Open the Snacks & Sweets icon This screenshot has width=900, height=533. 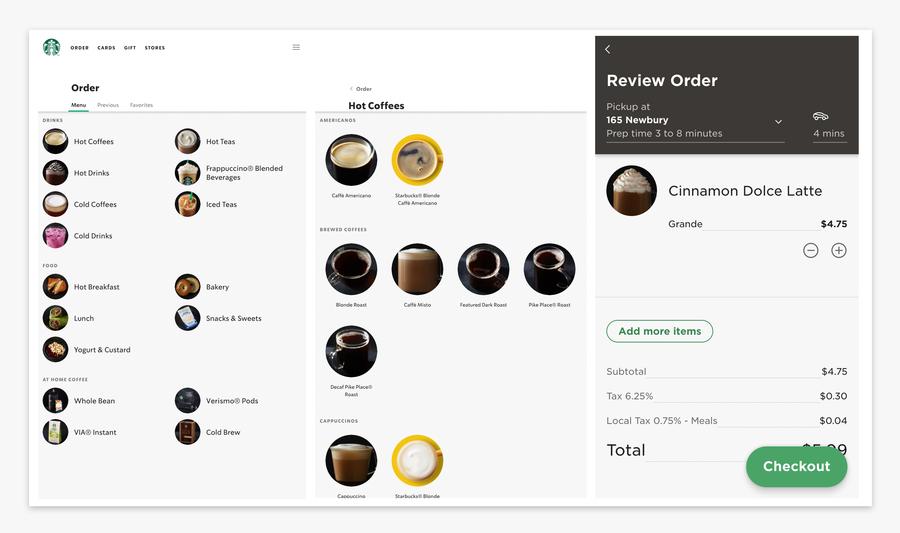(x=187, y=318)
